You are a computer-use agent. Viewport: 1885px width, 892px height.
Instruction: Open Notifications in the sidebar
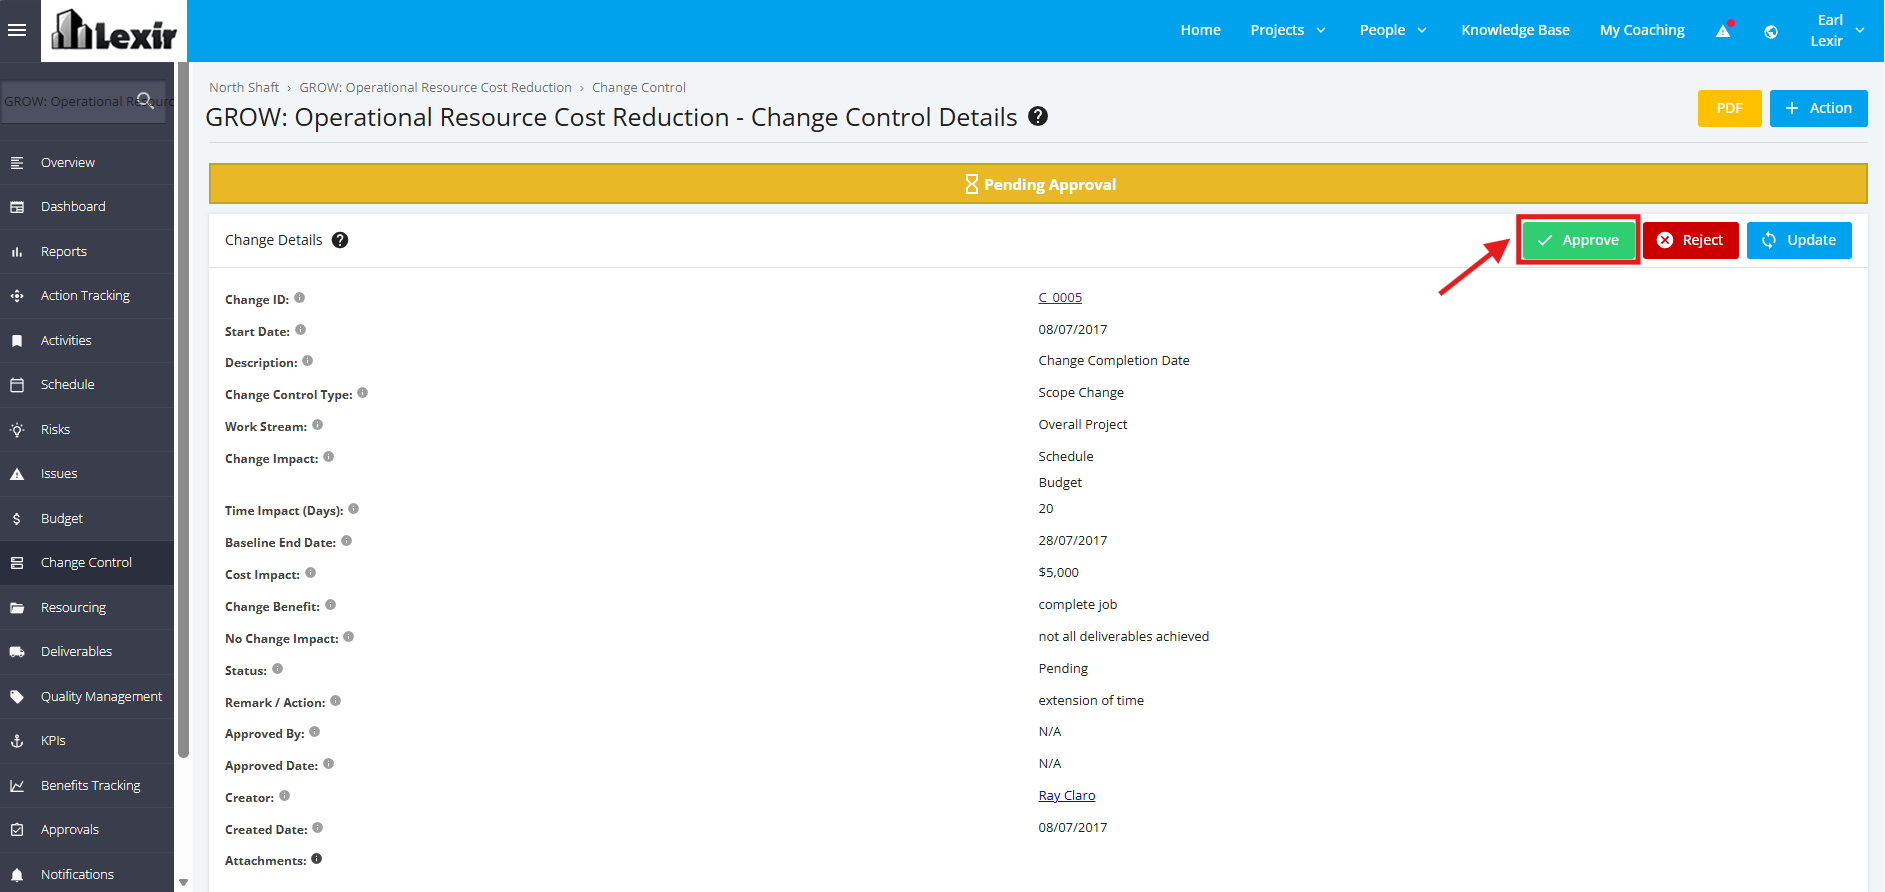click(x=87, y=874)
